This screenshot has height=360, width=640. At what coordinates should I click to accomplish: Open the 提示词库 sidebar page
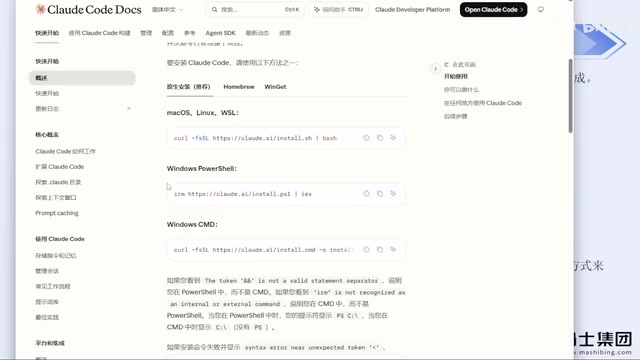[x=47, y=302]
